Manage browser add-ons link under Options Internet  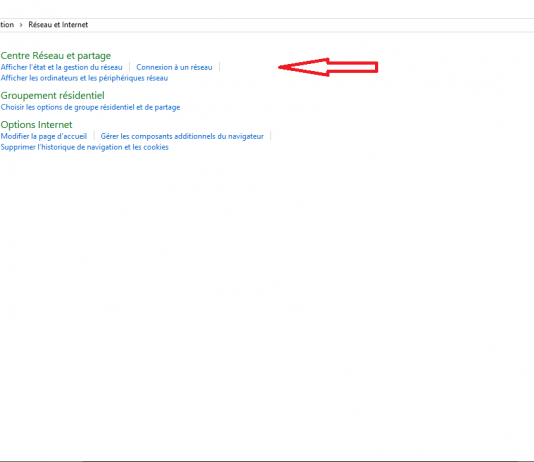(182, 136)
